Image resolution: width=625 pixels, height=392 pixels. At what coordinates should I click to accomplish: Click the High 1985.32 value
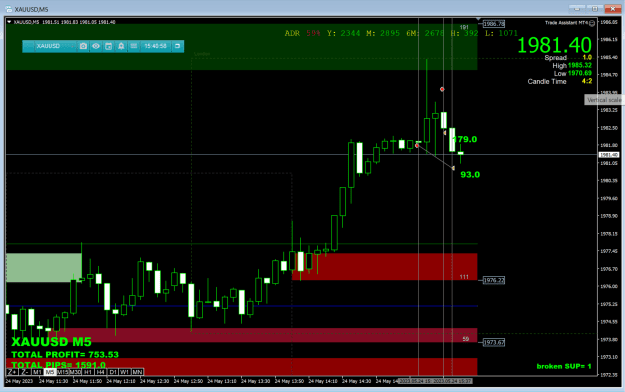(580, 65)
